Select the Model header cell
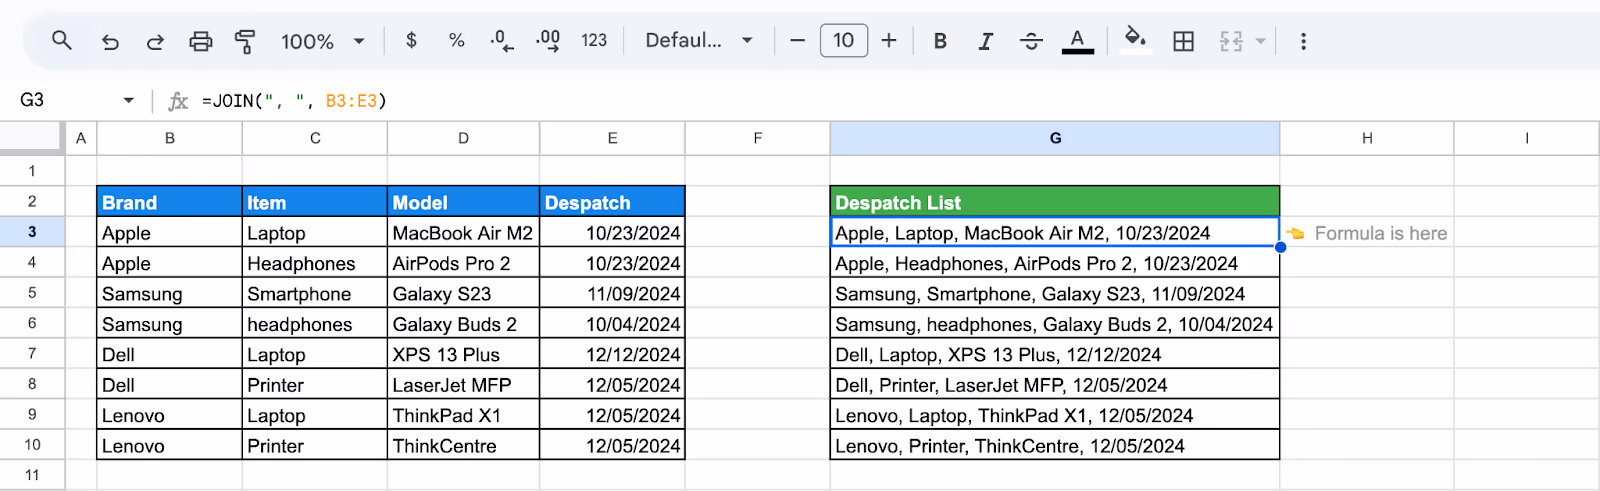Viewport: 1600px width, 491px height. (x=463, y=202)
